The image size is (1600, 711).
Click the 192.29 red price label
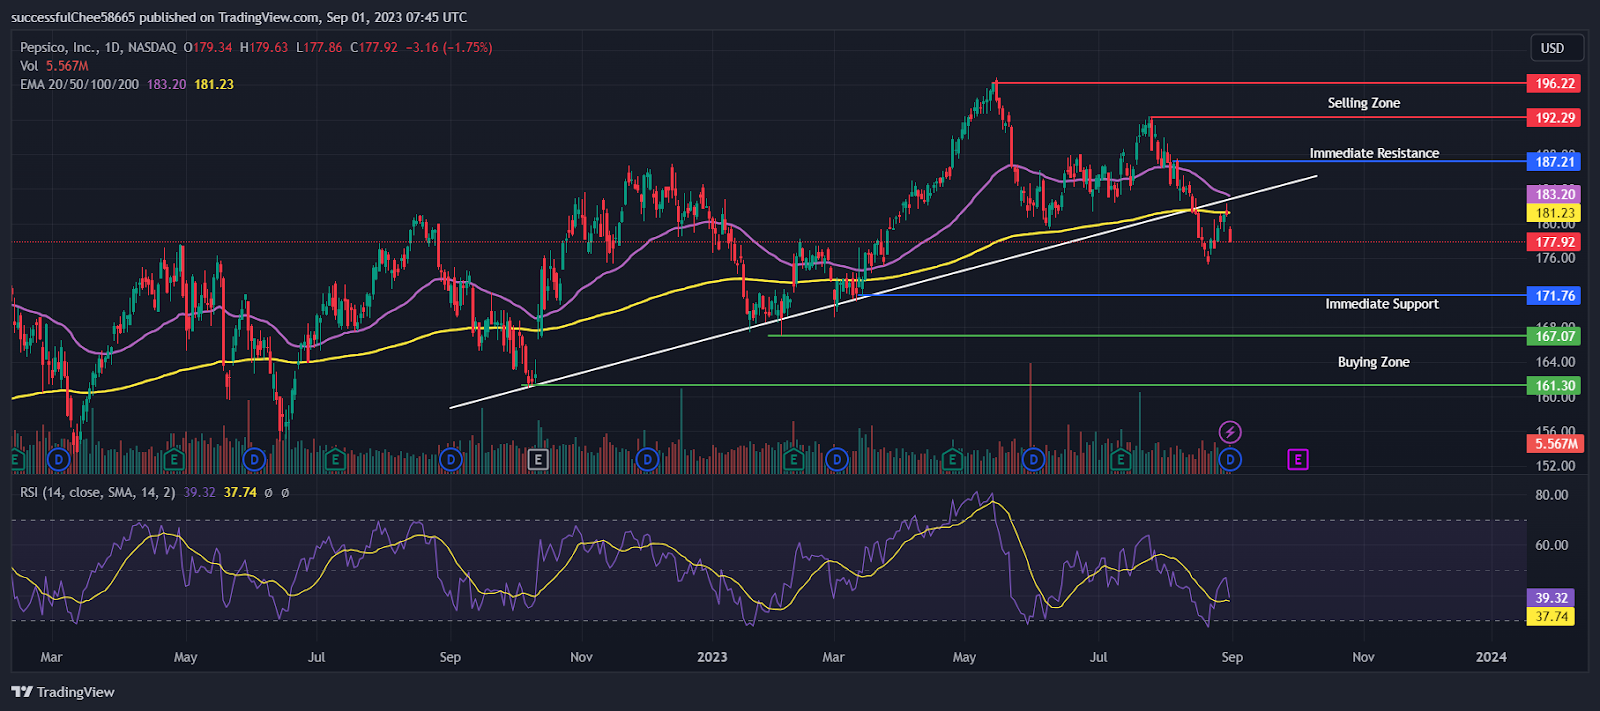click(1554, 118)
